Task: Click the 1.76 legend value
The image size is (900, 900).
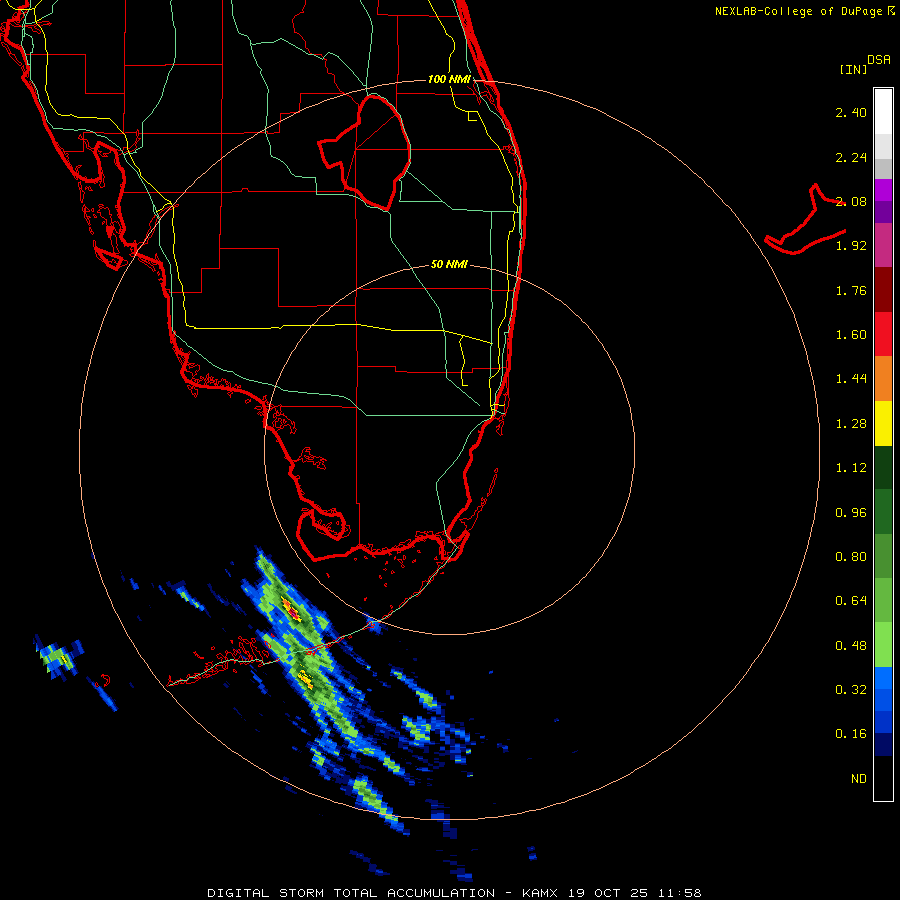Action: tap(851, 290)
